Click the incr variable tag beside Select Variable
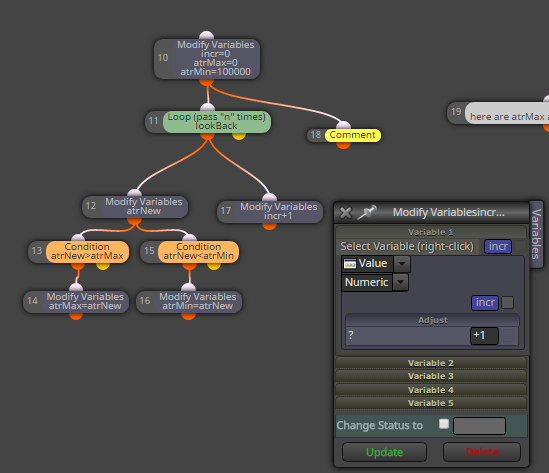The image size is (549, 473). pyautogui.click(x=498, y=246)
